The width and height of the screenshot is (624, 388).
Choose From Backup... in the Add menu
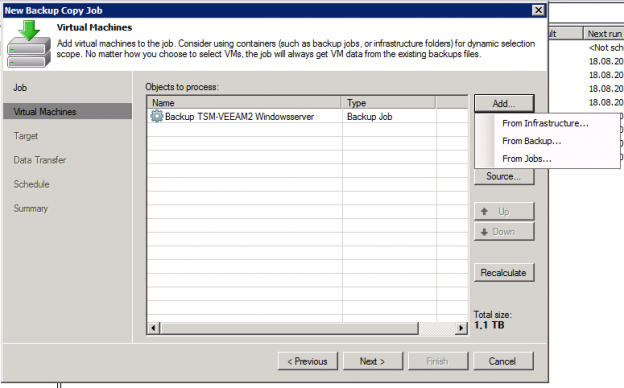531,141
